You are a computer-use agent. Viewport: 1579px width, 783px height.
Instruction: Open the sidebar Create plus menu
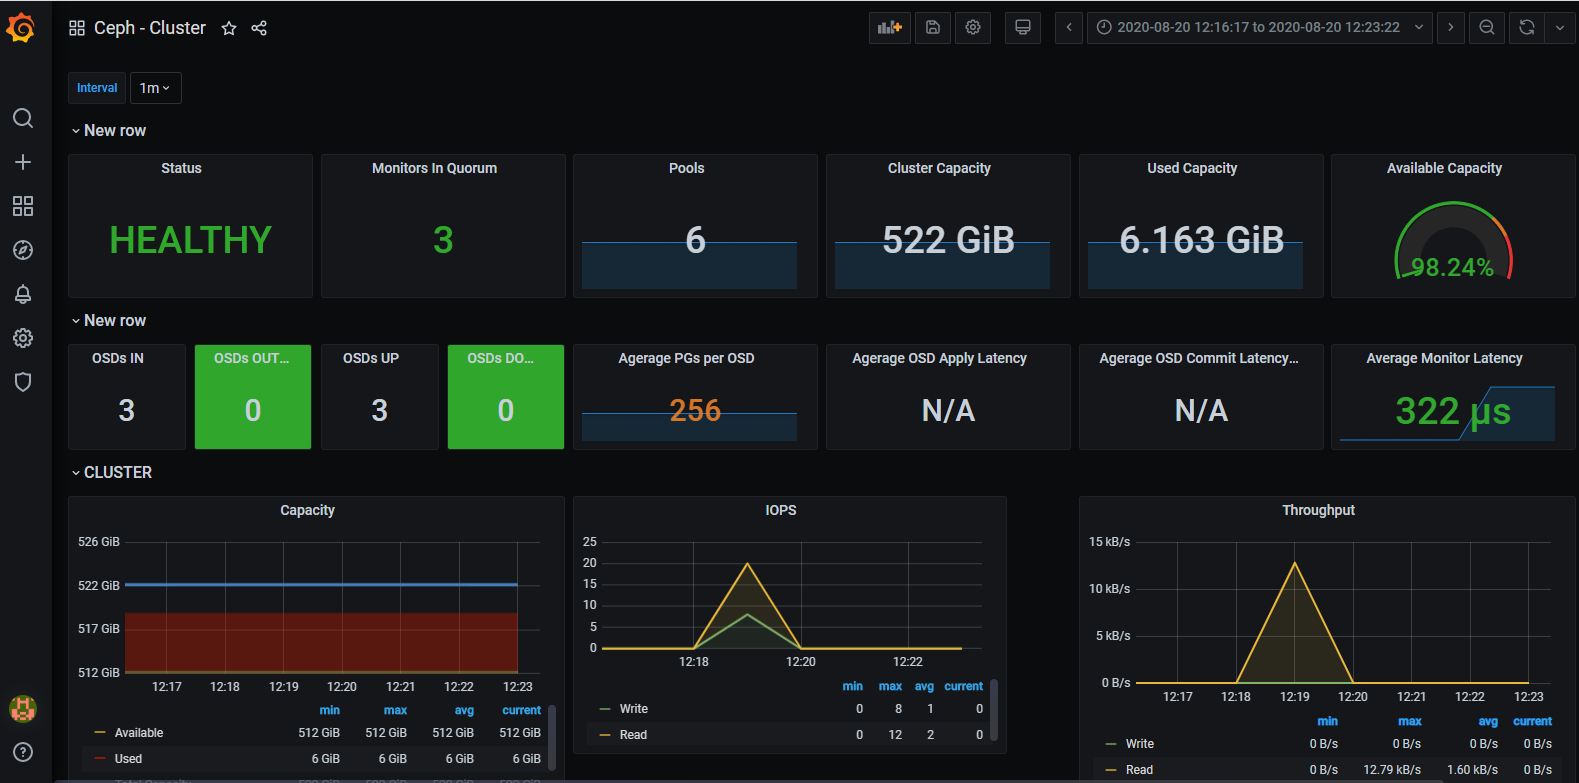coord(23,162)
